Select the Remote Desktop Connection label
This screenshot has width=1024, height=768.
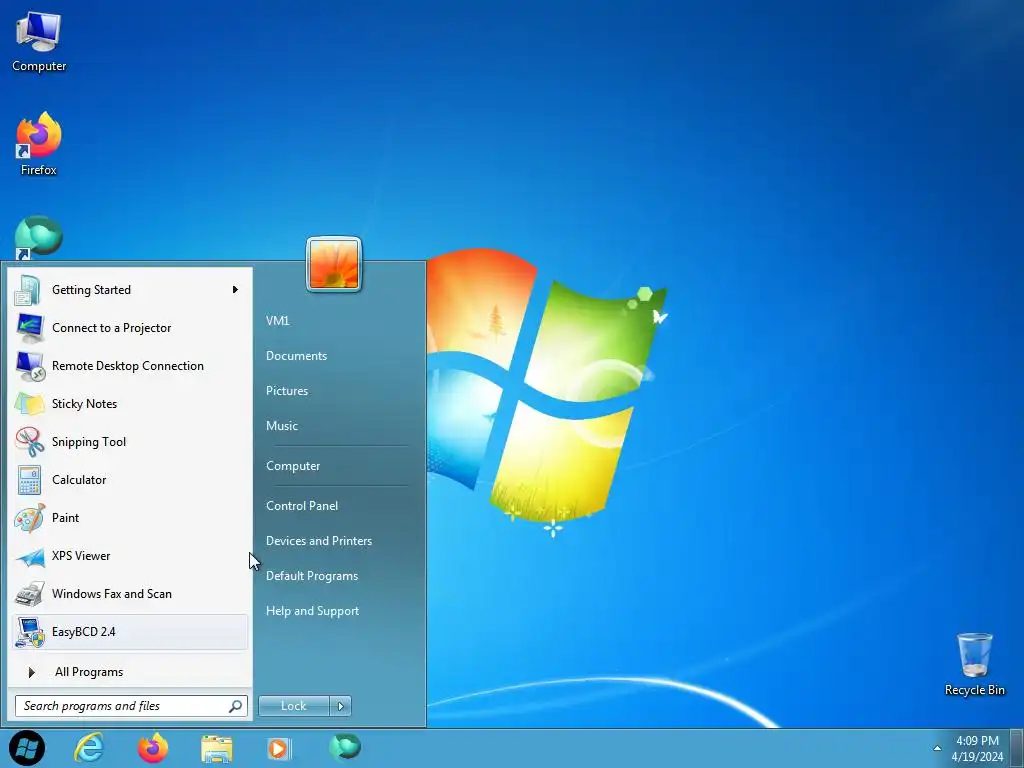coord(128,366)
